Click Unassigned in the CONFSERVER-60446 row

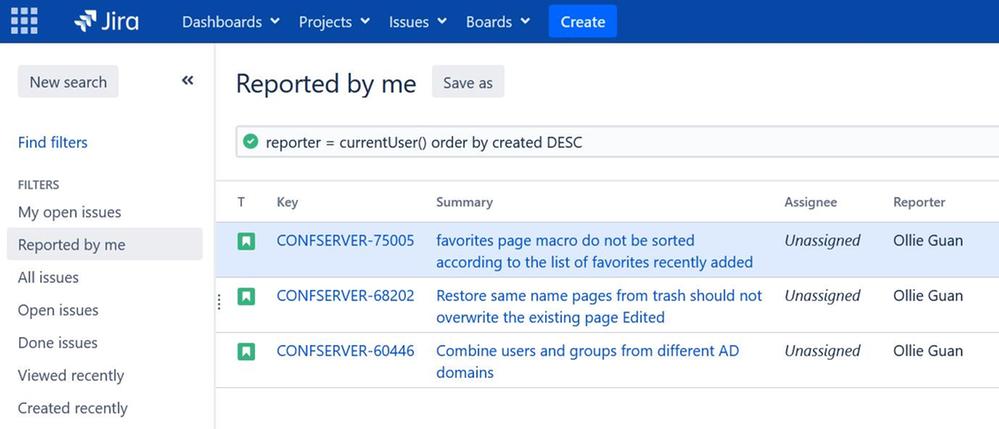tap(823, 351)
